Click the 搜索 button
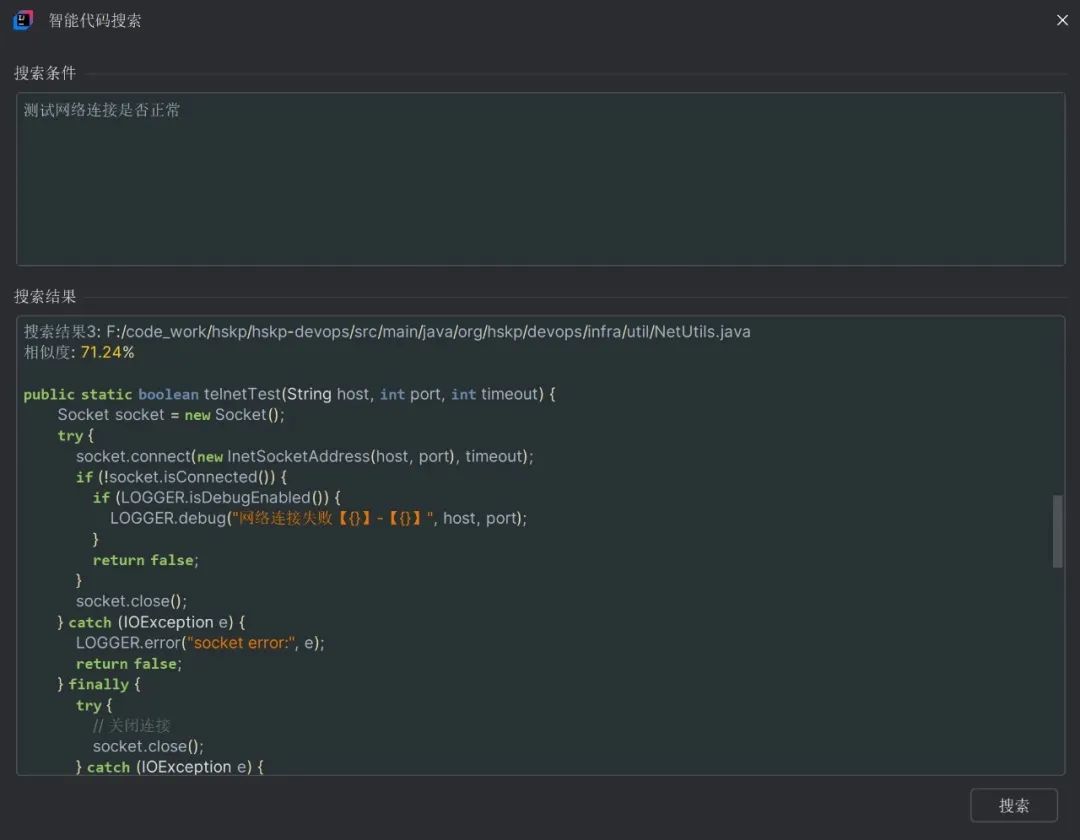The height and width of the screenshot is (840, 1080). click(1013, 805)
